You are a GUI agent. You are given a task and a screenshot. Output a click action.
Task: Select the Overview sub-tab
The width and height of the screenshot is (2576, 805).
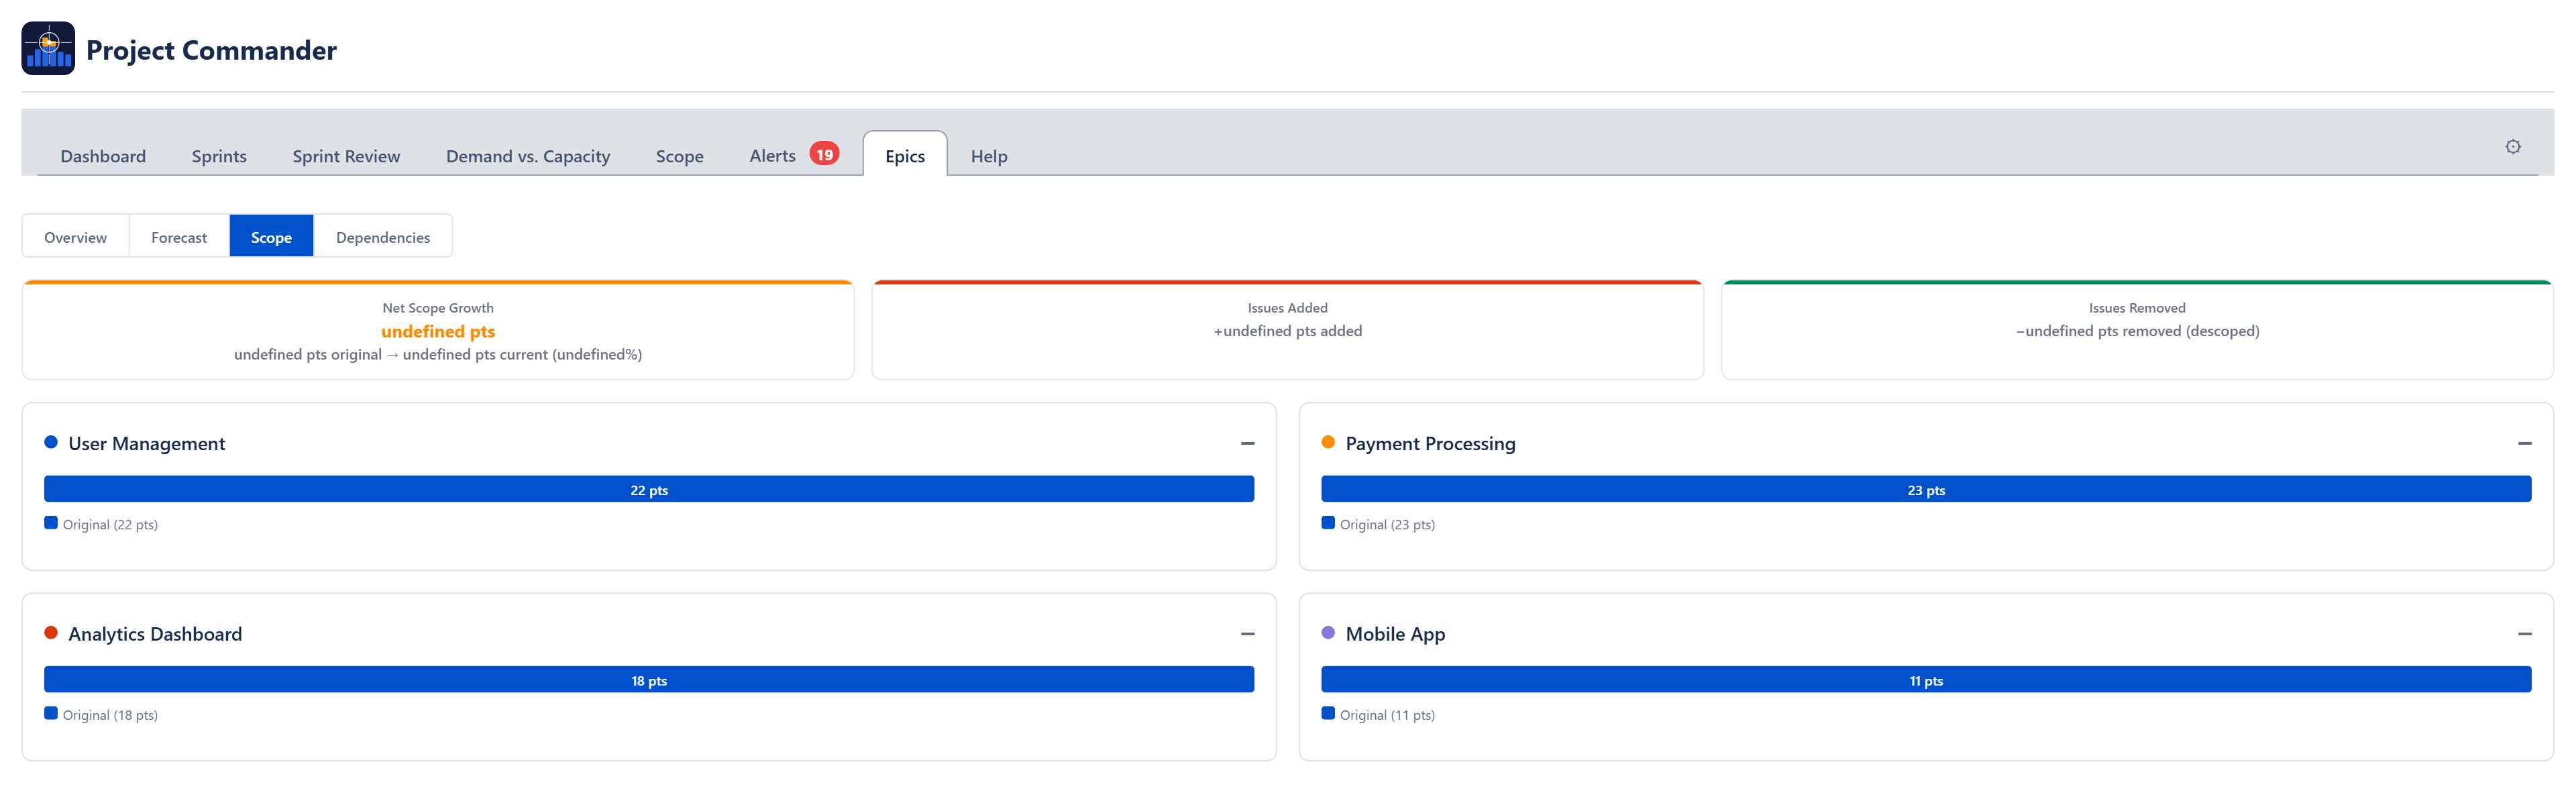point(75,237)
